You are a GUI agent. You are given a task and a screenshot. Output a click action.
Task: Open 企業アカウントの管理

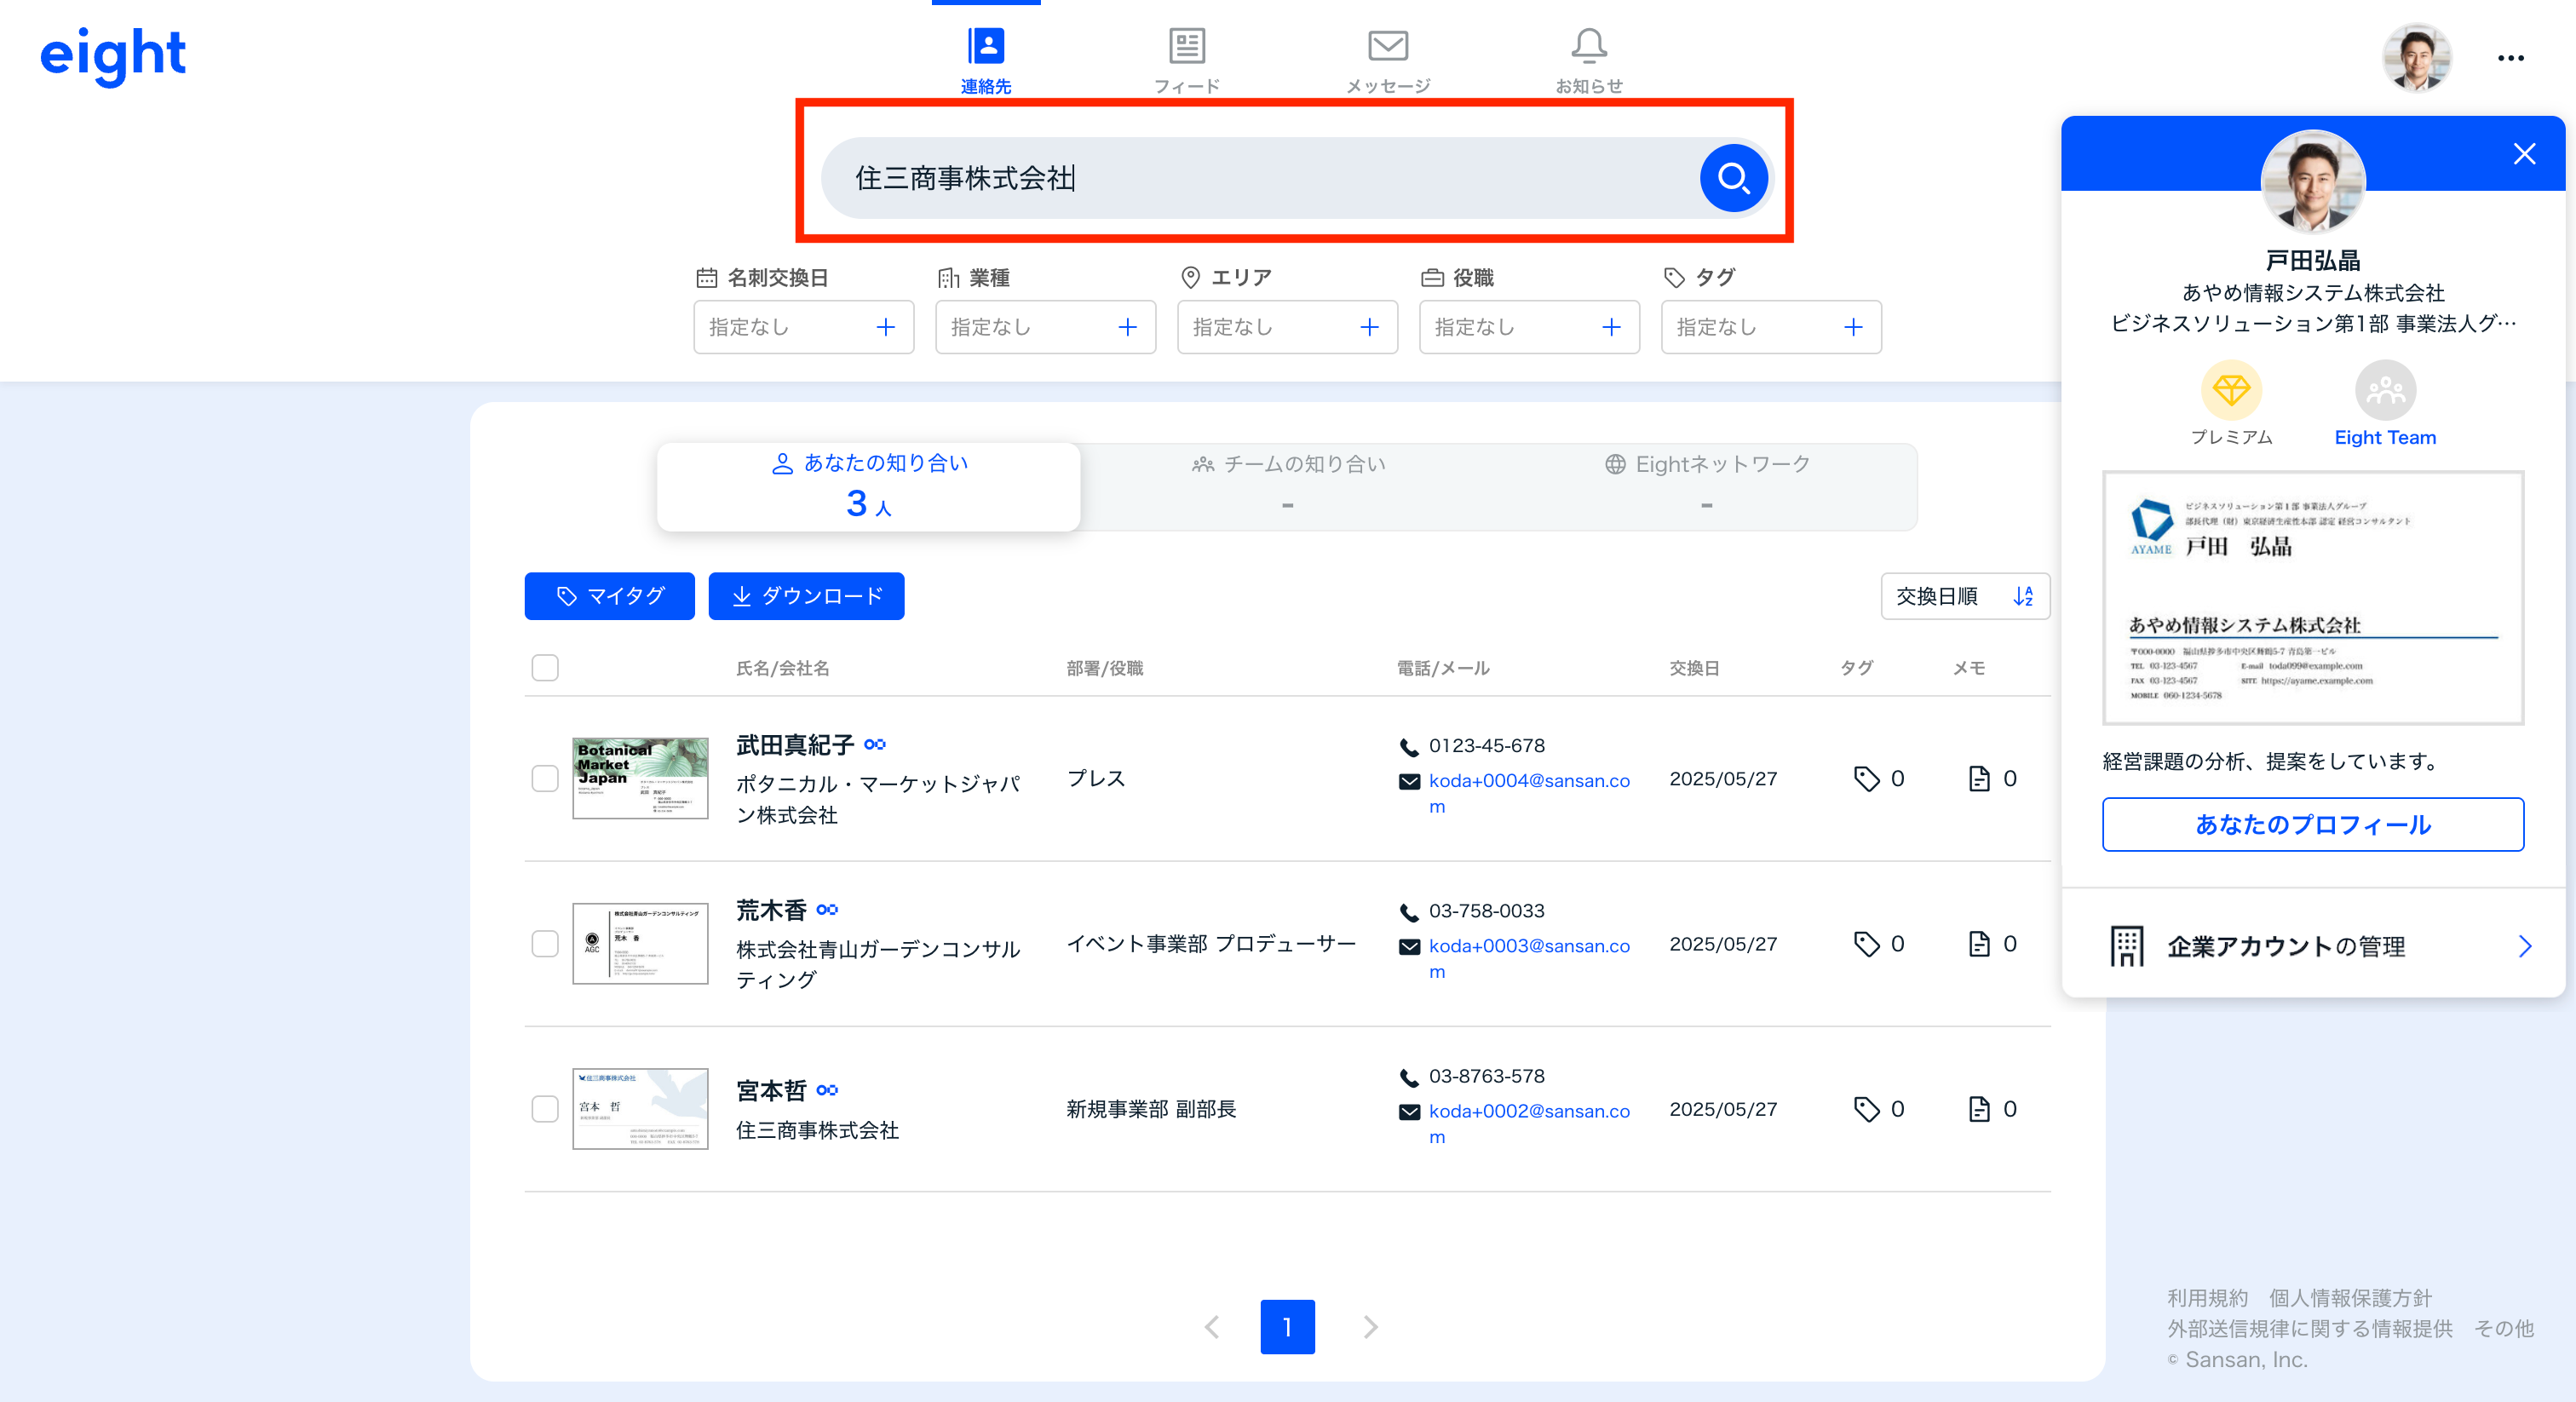click(2314, 945)
